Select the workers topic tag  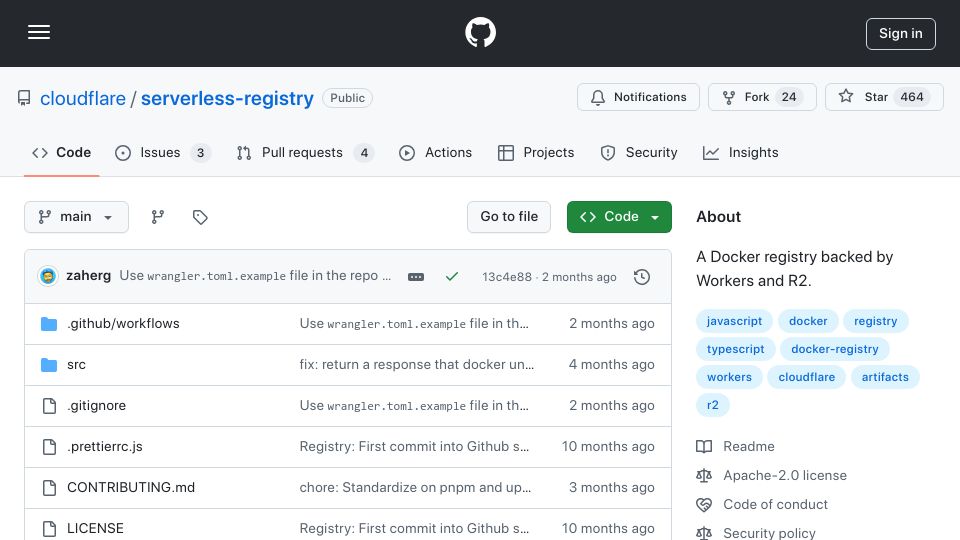tap(729, 377)
